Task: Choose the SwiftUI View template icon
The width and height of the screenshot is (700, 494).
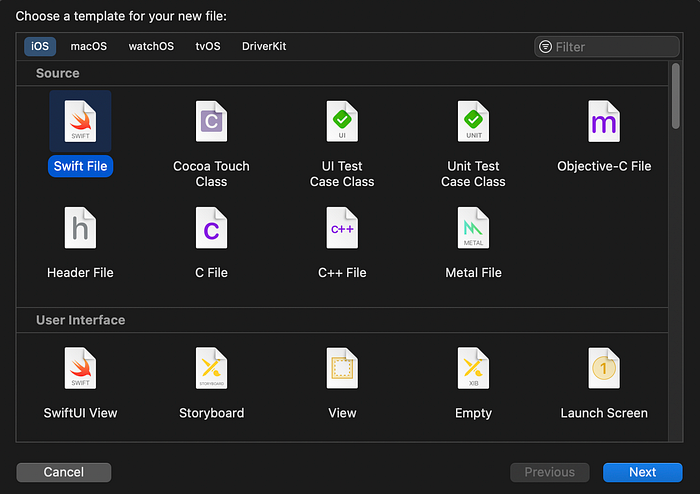Action: [80, 368]
